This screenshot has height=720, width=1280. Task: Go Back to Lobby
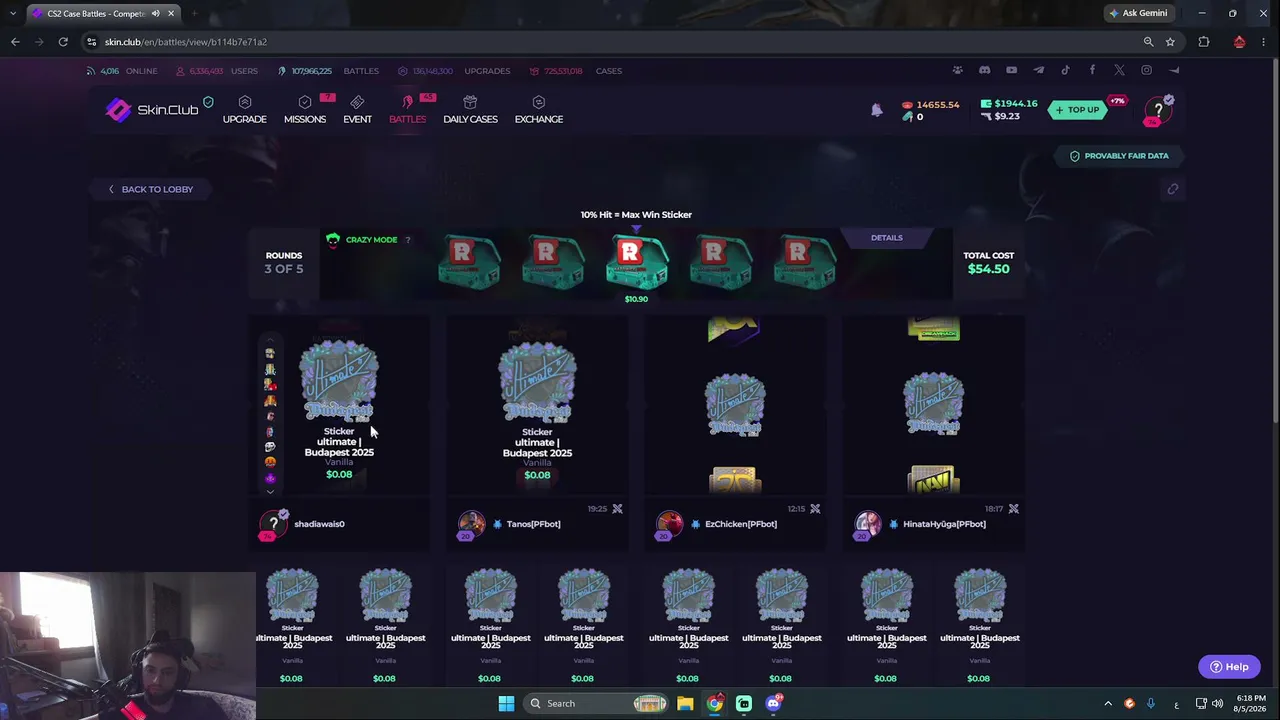click(151, 189)
